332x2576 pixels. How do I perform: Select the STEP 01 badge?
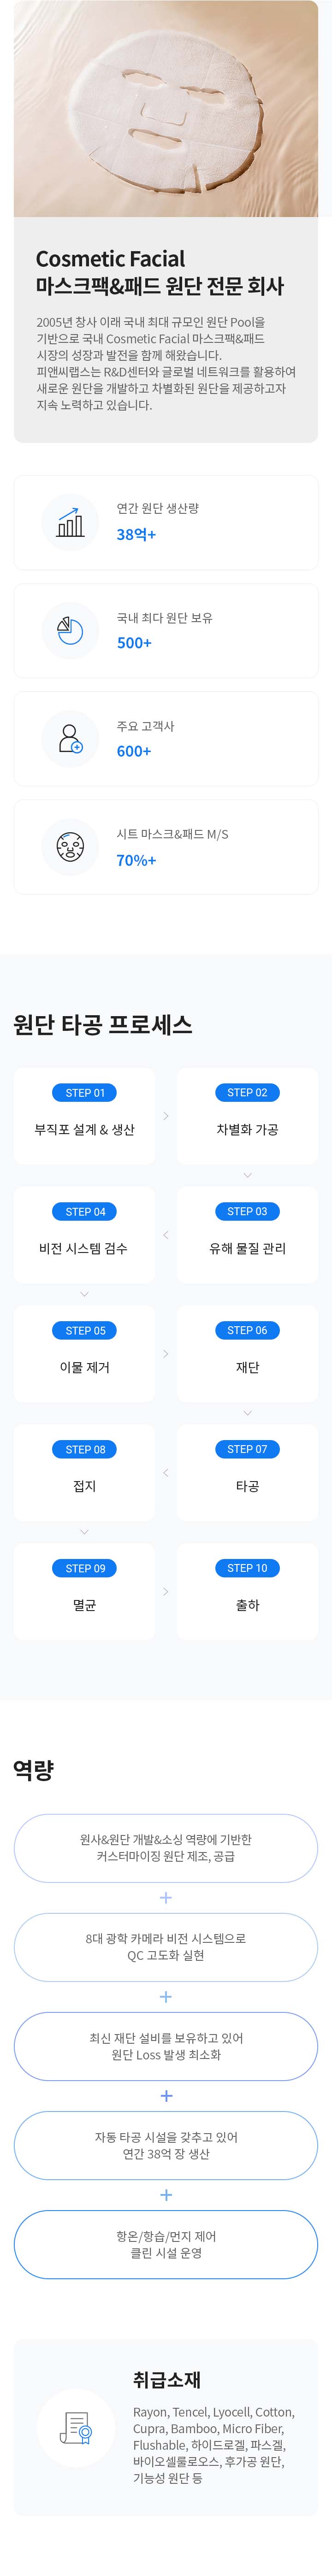pos(85,1093)
